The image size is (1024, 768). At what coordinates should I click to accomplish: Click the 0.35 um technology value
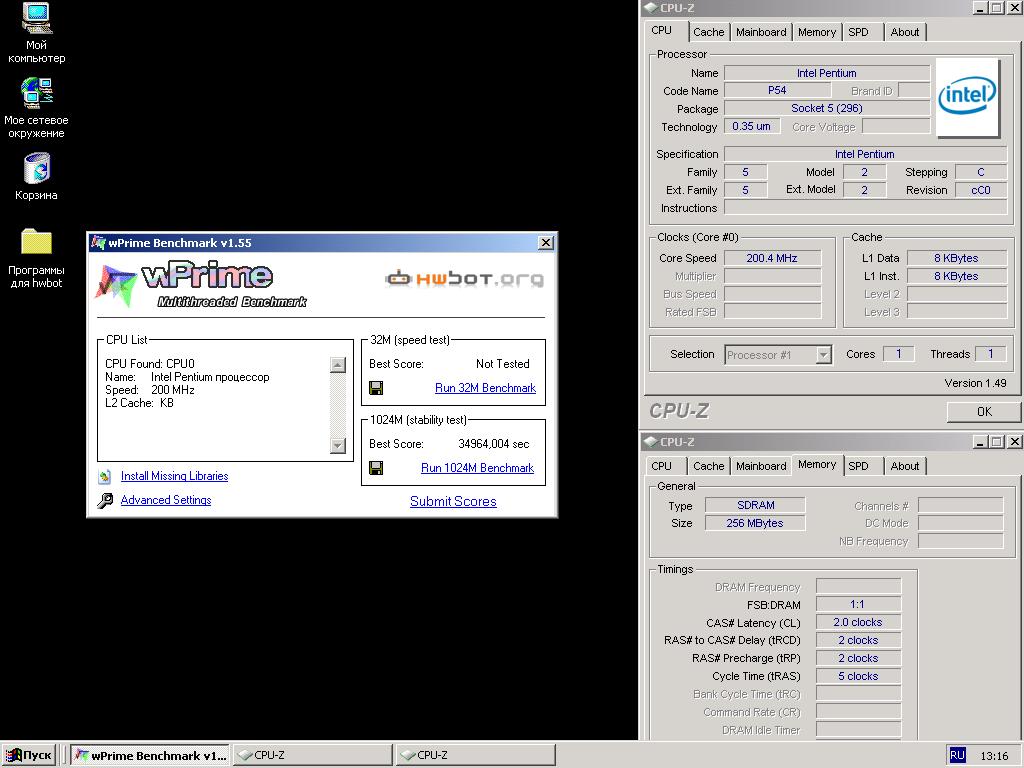tap(751, 127)
